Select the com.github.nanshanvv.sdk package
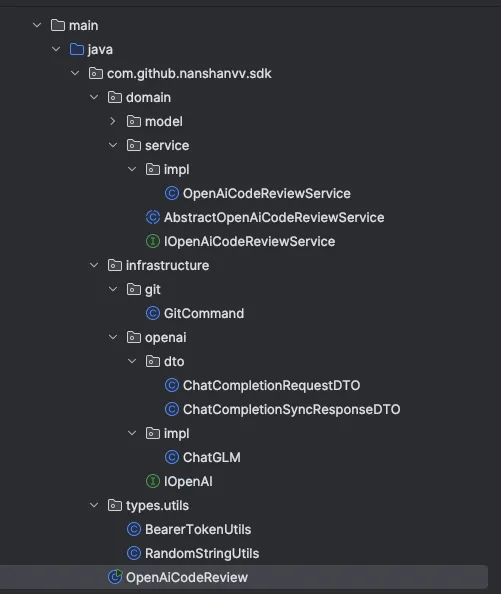This screenshot has height=594, width=501. point(189,73)
